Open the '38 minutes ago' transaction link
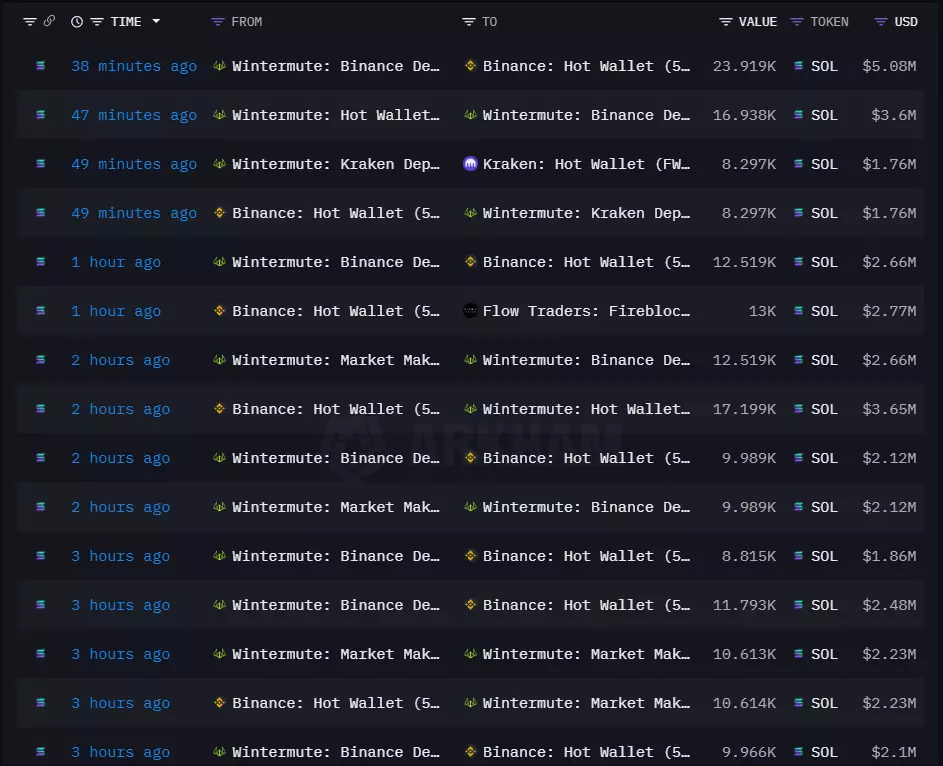943x766 pixels. coord(134,66)
